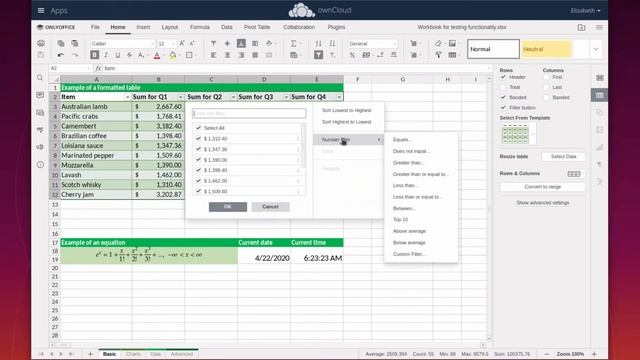
Task: Click Convert to range button
Action: (542, 187)
